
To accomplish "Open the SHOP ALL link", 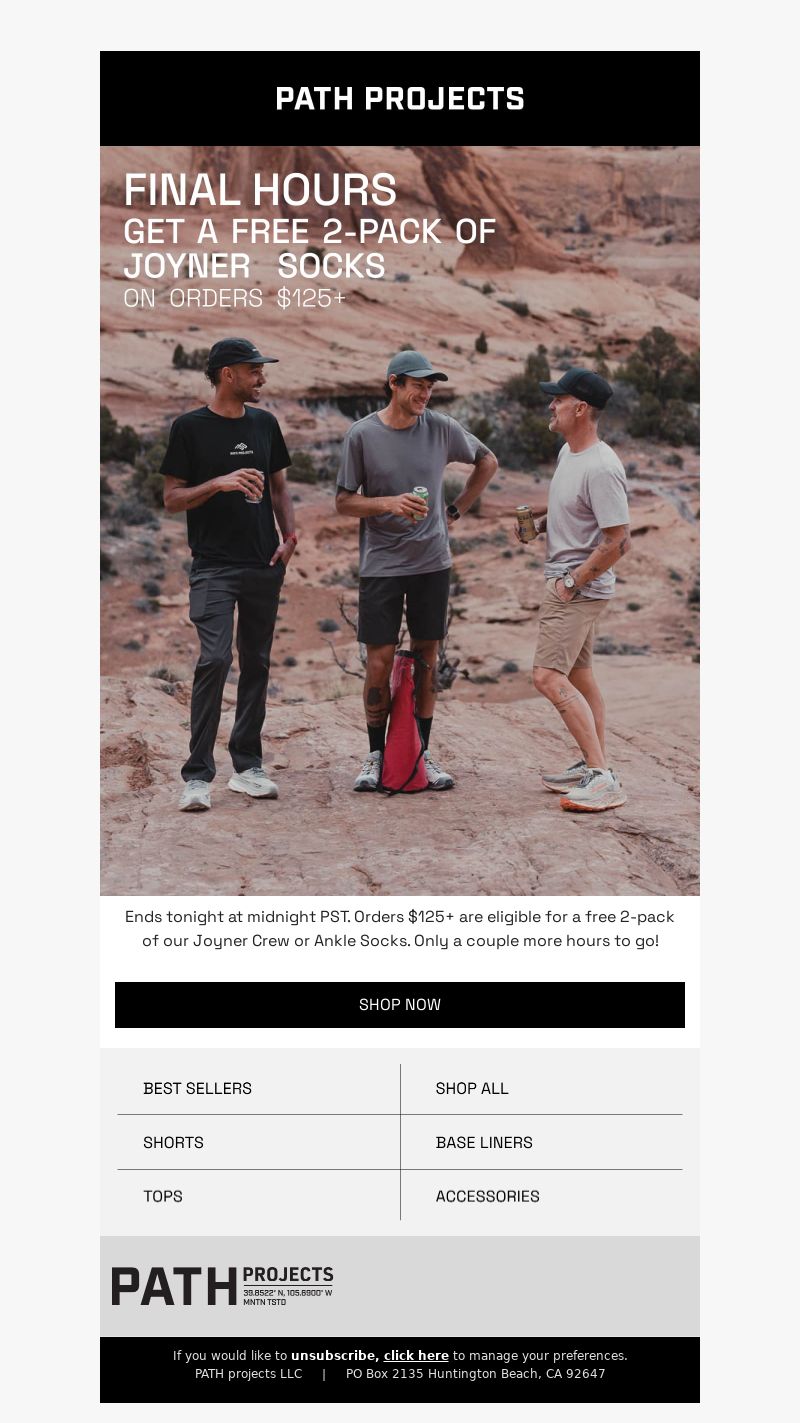I will [x=472, y=1088].
